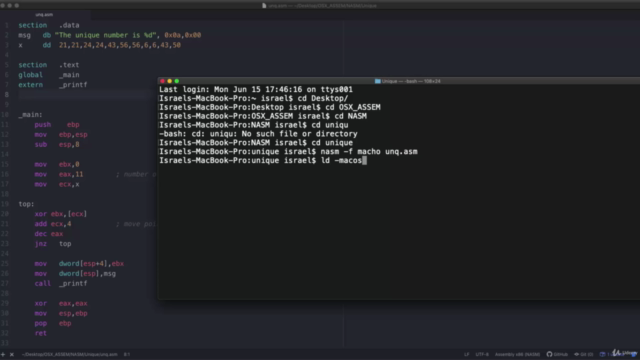Click the 'xor ebx,[ecx]' instruction

click(x=61, y=214)
